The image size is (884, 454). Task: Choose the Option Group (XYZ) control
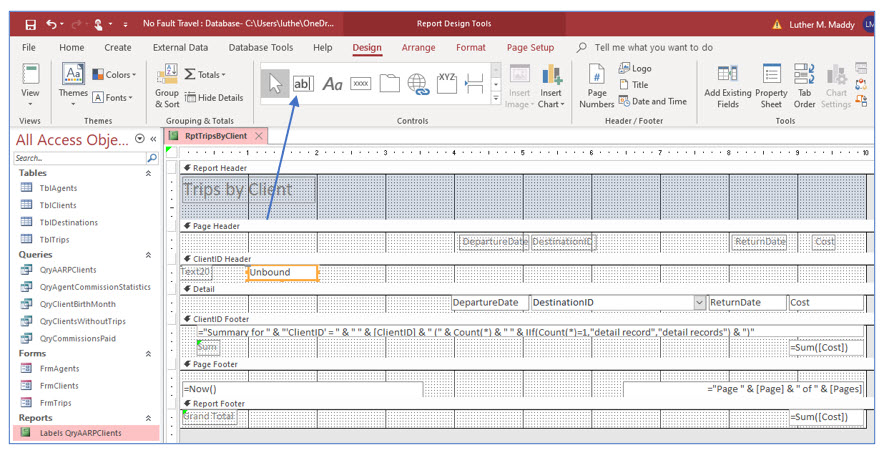[x=447, y=83]
